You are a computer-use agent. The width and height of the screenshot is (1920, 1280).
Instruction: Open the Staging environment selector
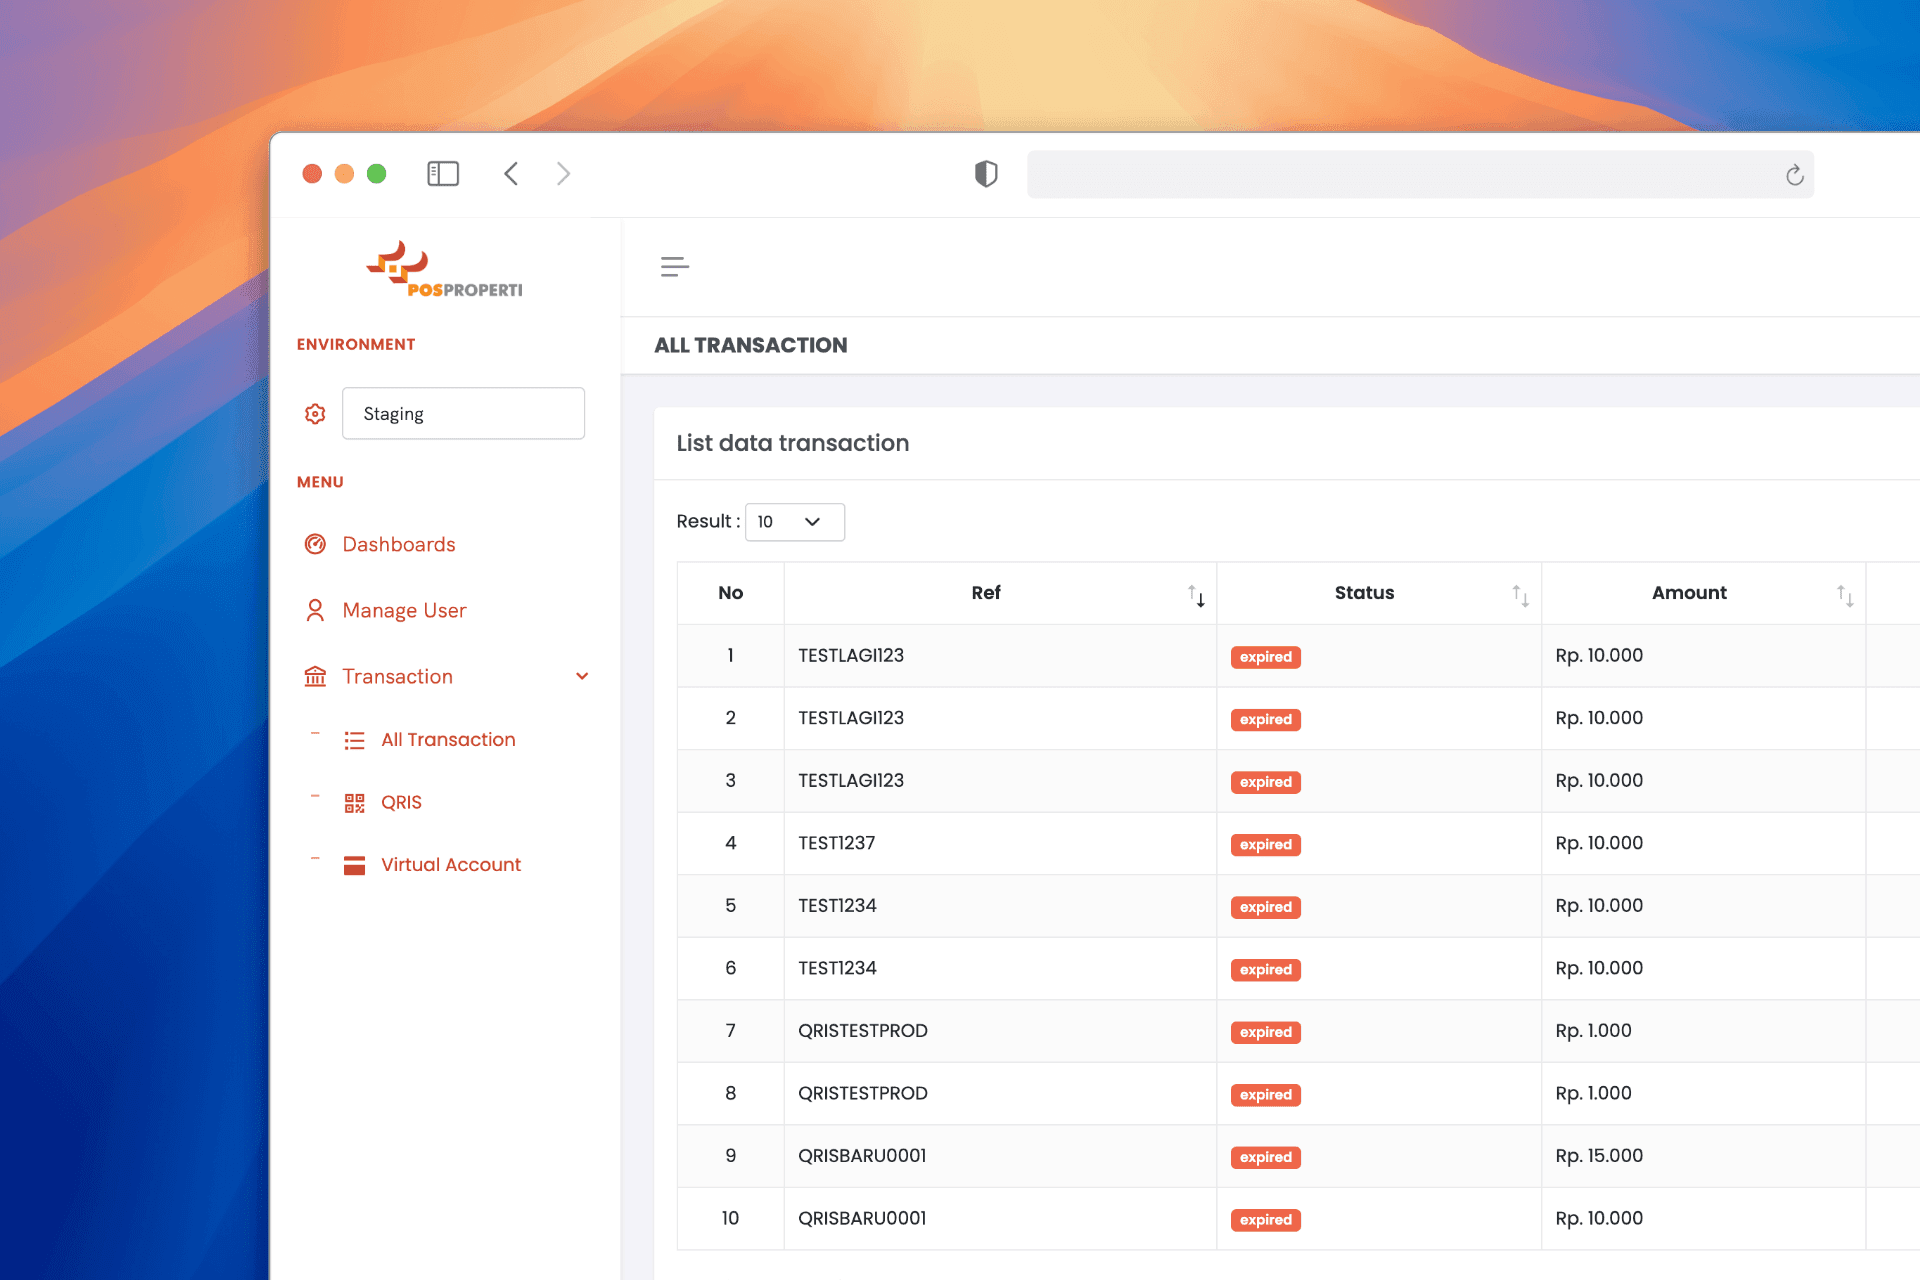pyautogui.click(x=463, y=414)
